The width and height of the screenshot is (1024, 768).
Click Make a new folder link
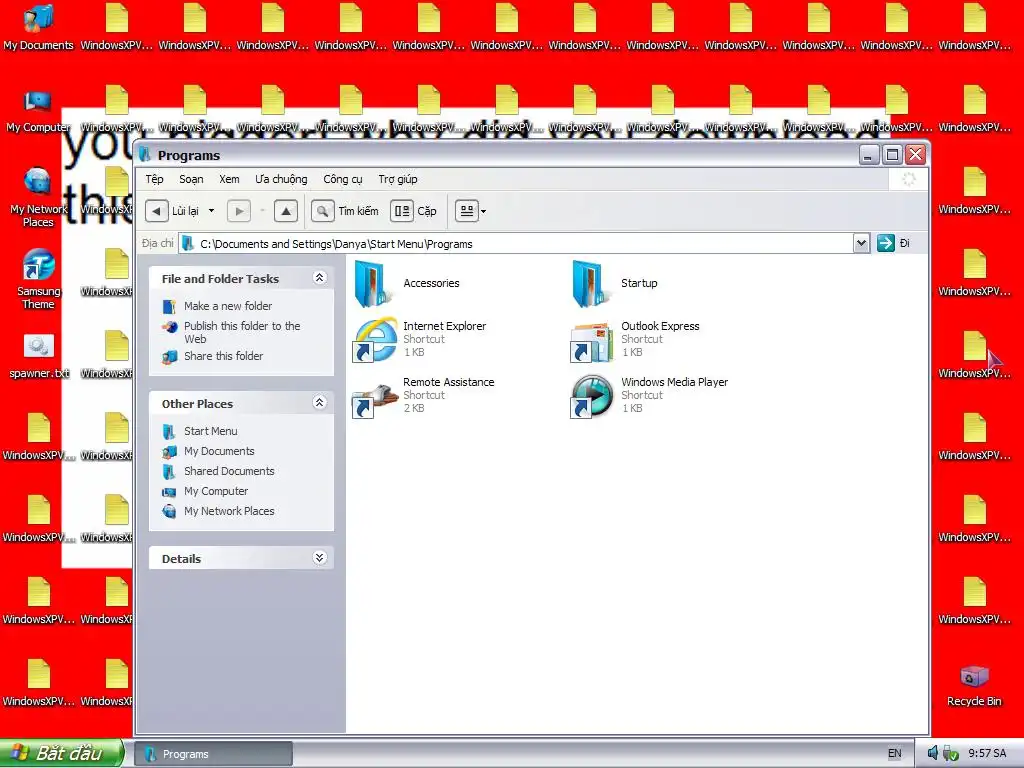pyautogui.click(x=228, y=306)
